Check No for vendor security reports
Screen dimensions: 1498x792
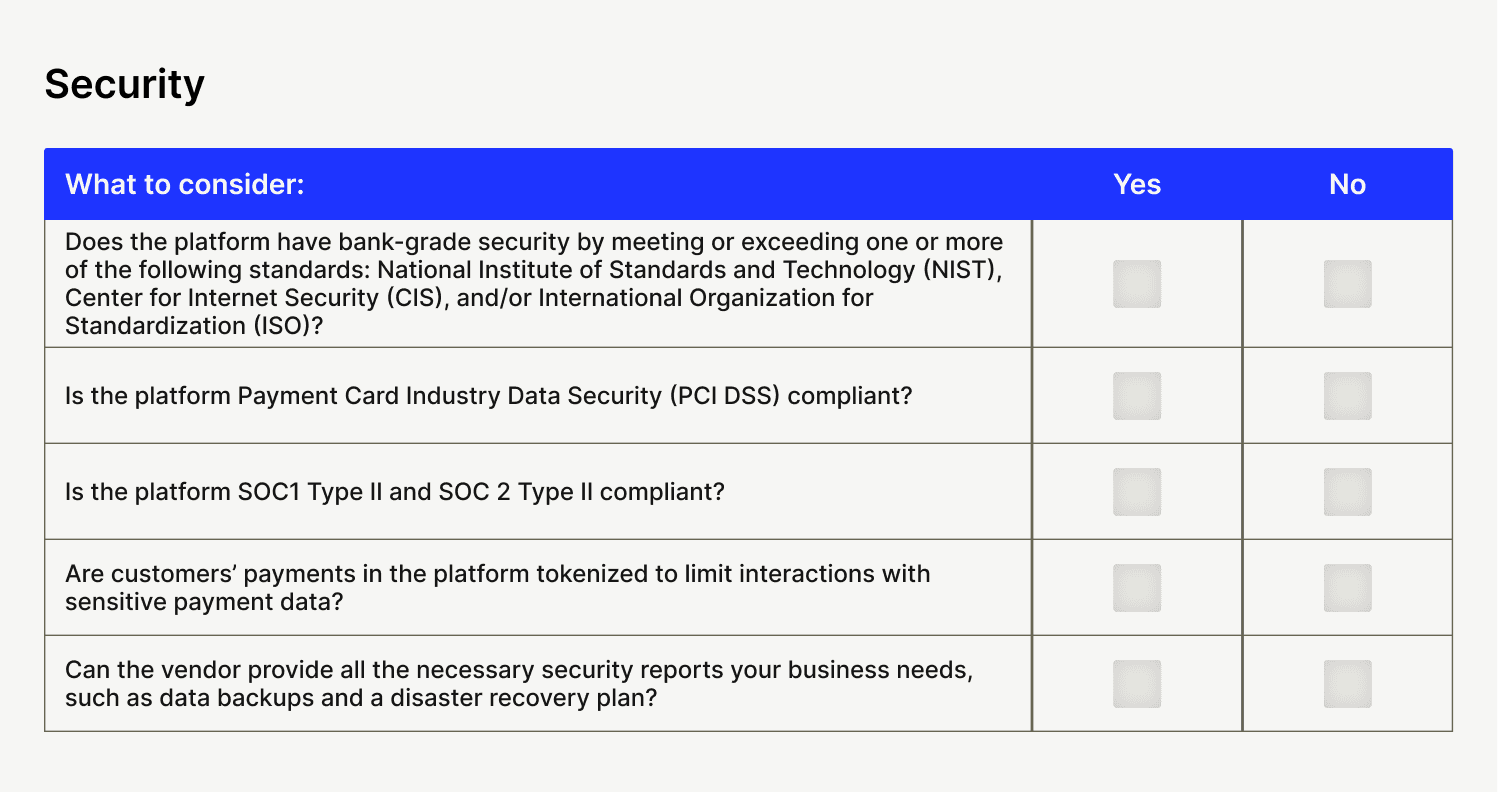pos(1347,684)
